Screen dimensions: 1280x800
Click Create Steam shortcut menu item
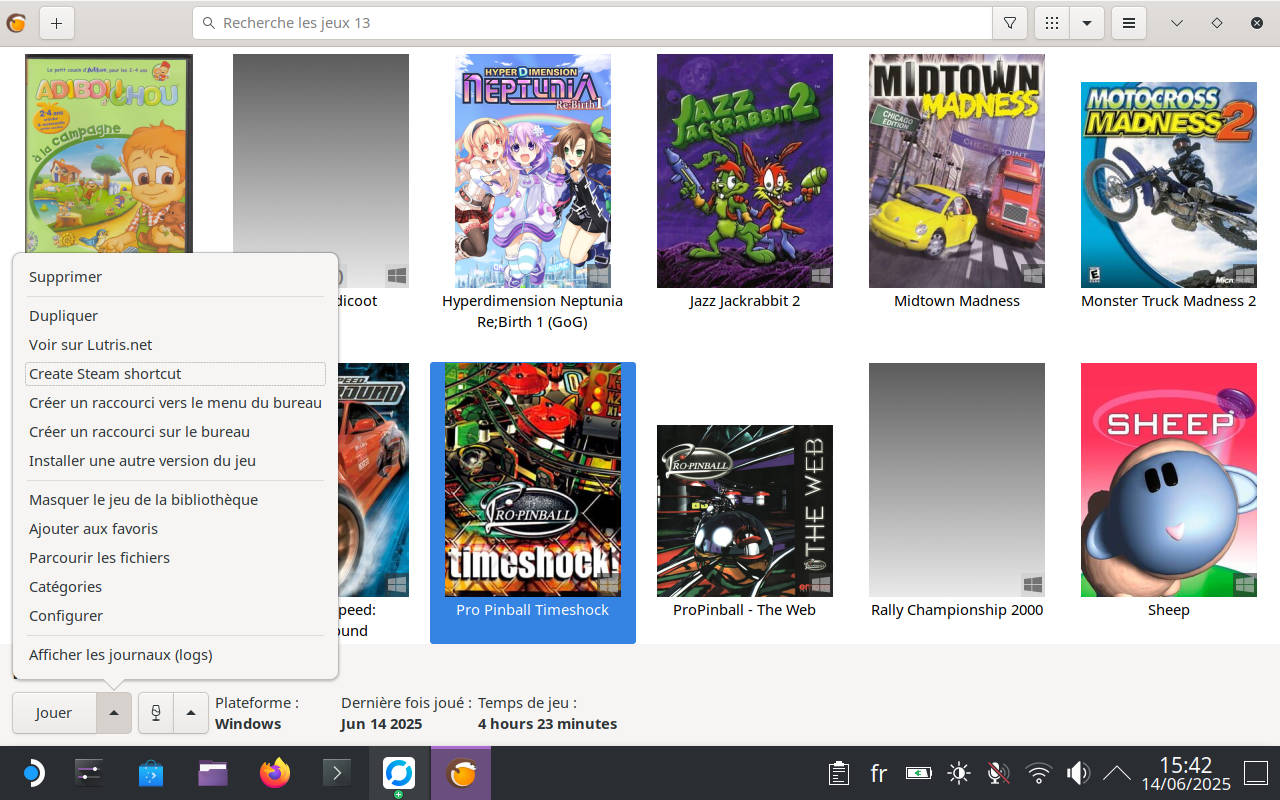click(175, 374)
